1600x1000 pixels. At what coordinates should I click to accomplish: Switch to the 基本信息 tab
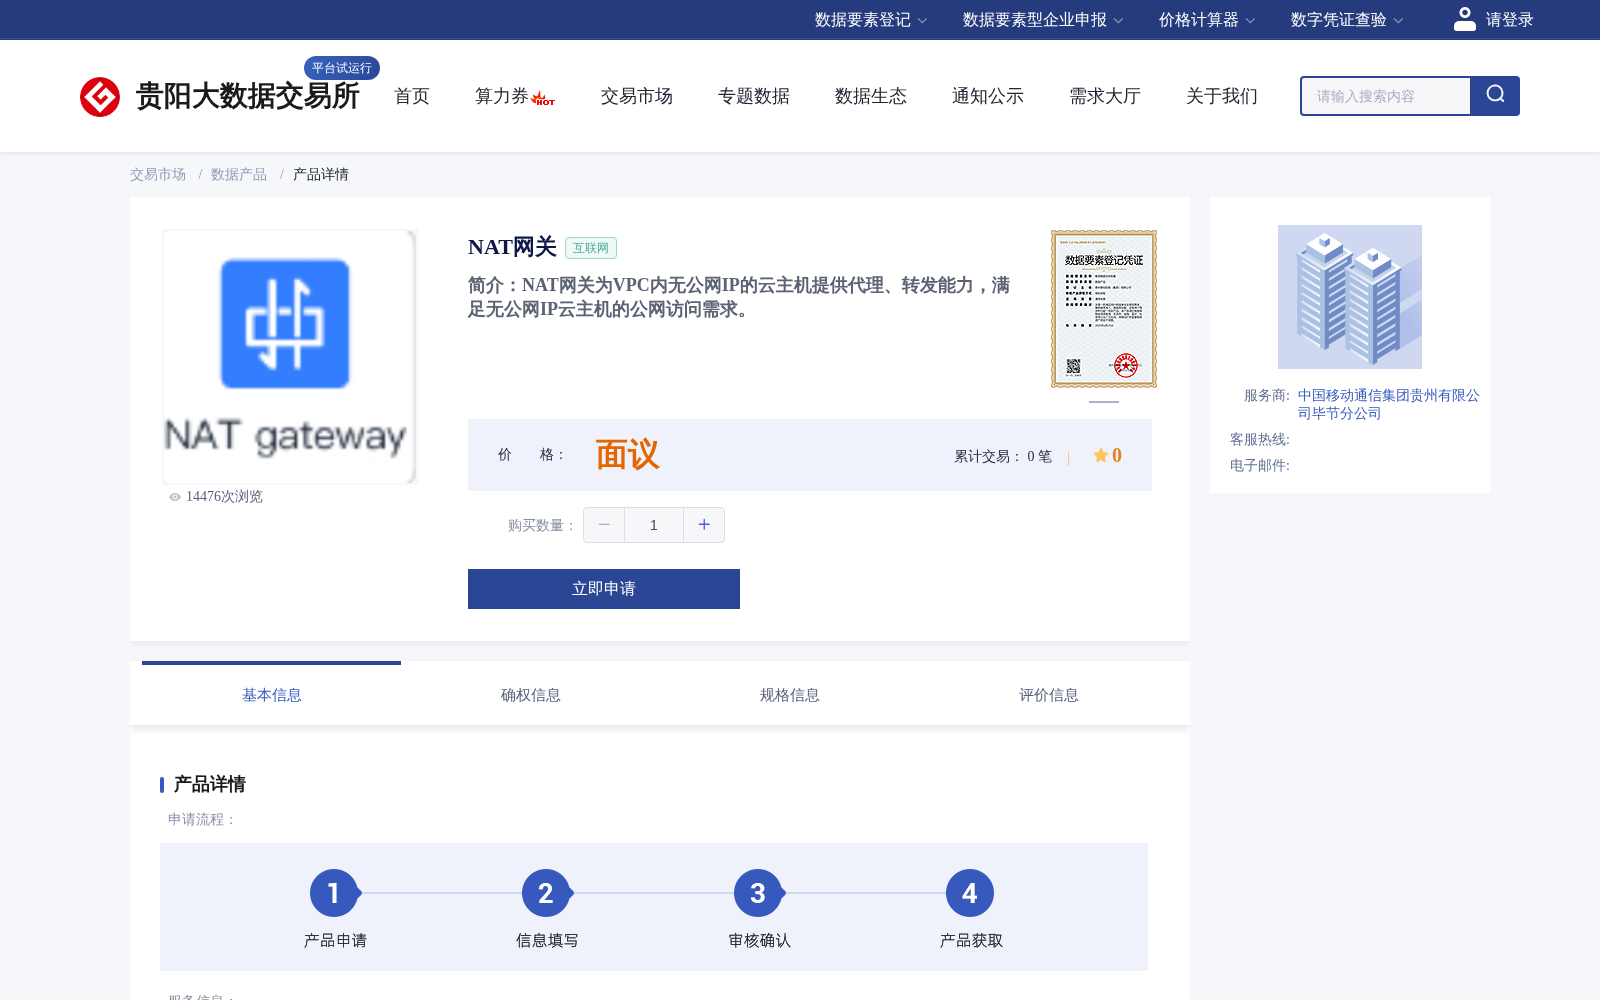pos(272,695)
